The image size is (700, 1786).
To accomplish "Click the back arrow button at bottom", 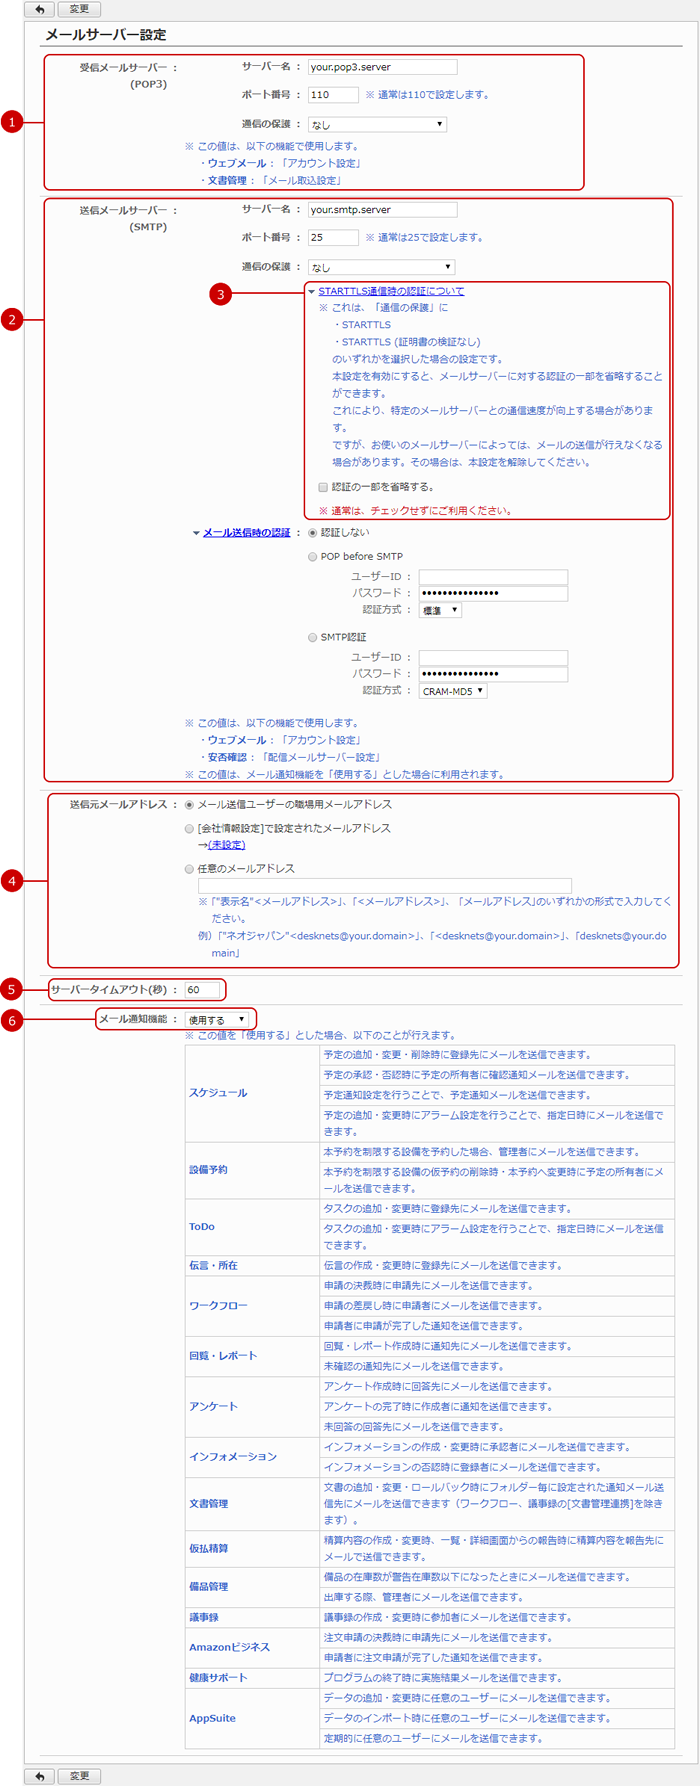I will pyautogui.click(x=40, y=1776).
